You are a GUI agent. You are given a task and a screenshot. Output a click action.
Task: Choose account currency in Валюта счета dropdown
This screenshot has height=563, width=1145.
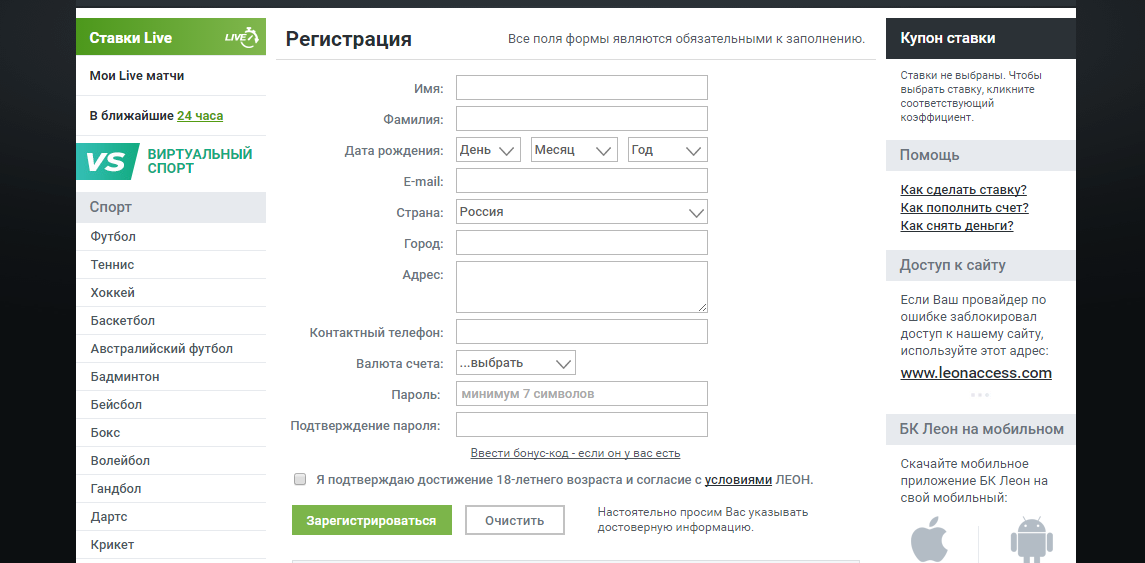(516, 363)
